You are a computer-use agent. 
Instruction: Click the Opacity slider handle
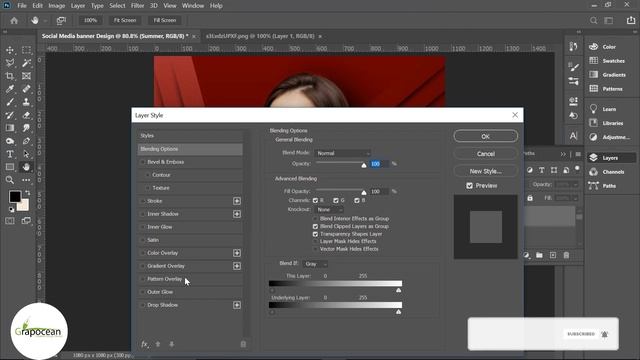point(364,165)
